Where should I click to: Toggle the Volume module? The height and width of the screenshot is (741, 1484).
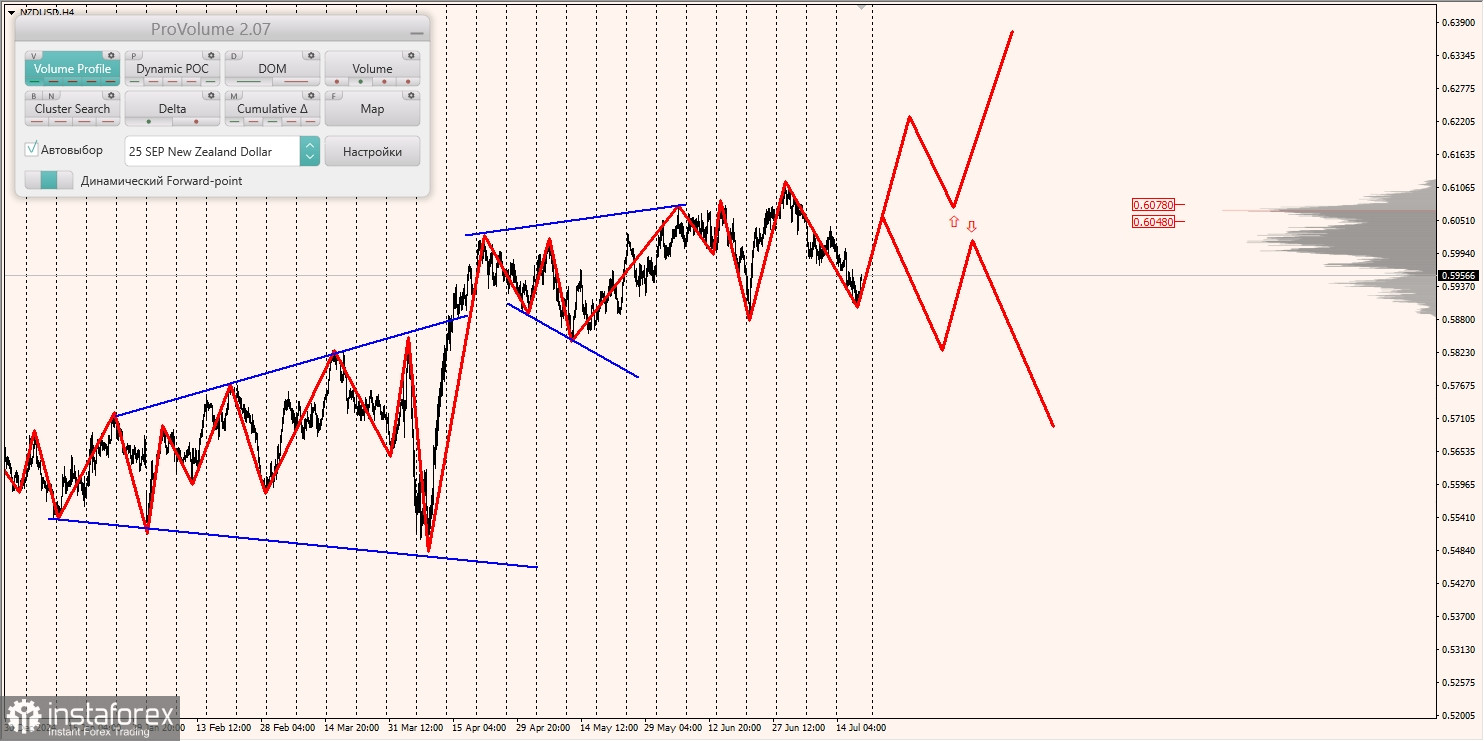(372, 69)
